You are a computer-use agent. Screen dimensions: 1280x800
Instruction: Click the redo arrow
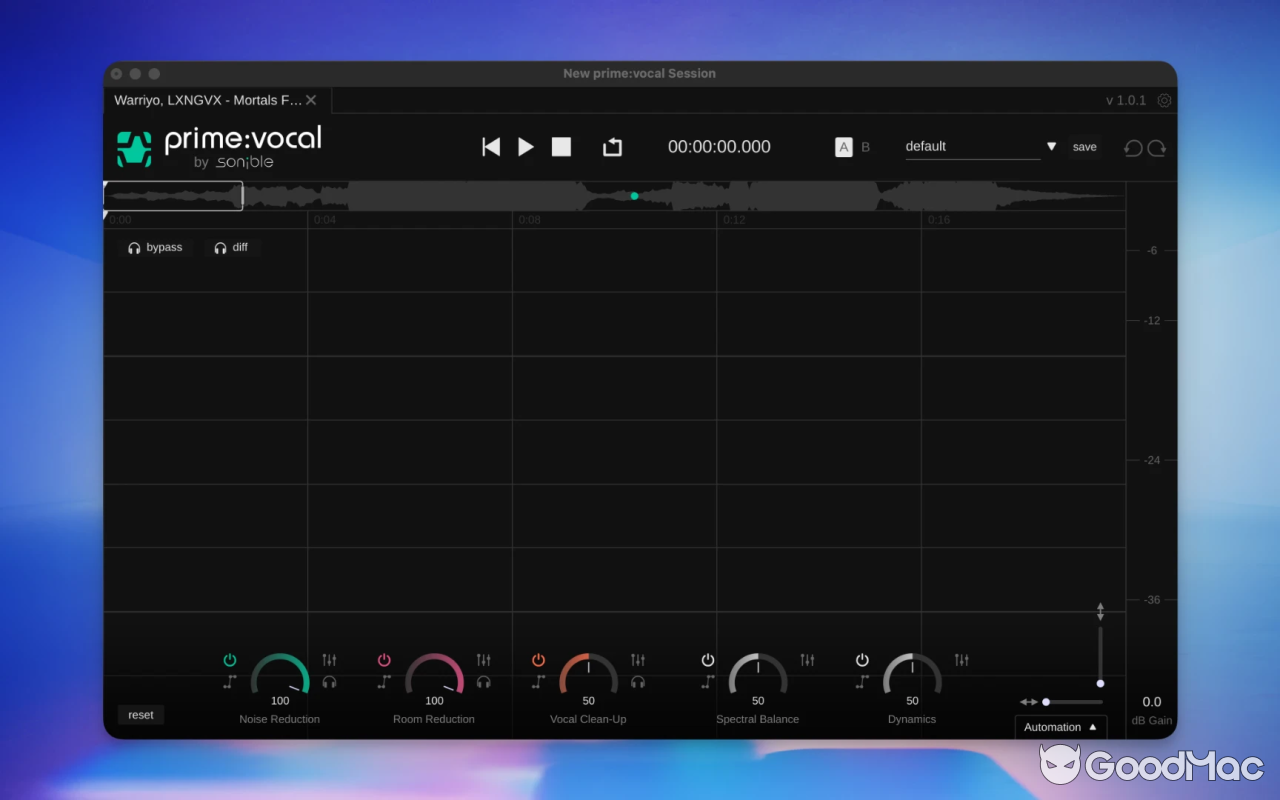[x=1157, y=147]
